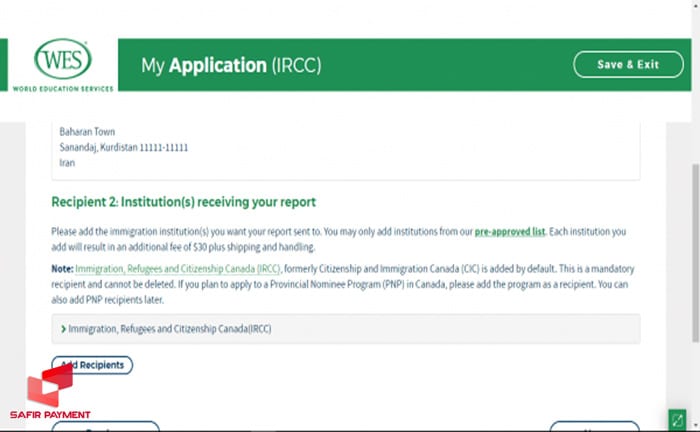Click the My Application (IRCC) header title
This screenshot has width=700, height=432.
[231, 66]
